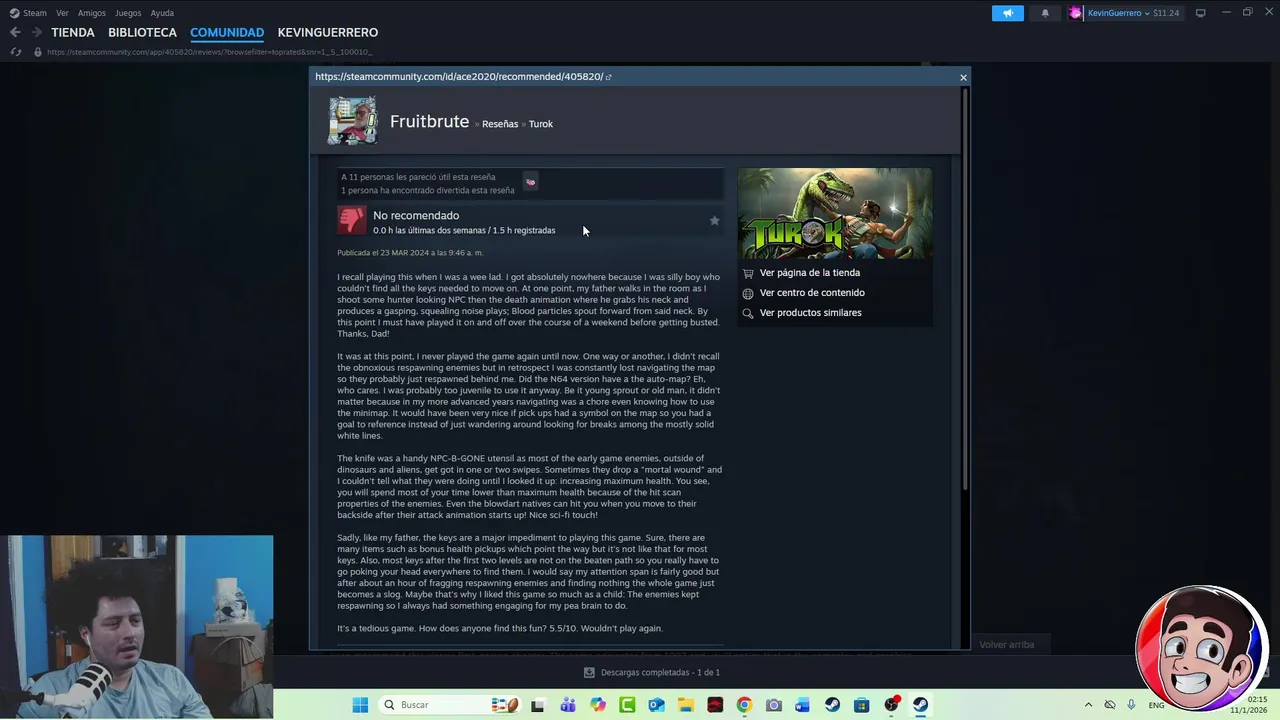Viewport: 1280px width, 720px height.
Task: Open the Reseñas breadcrumb link
Action: pyautogui.click(x=500, y=124)
